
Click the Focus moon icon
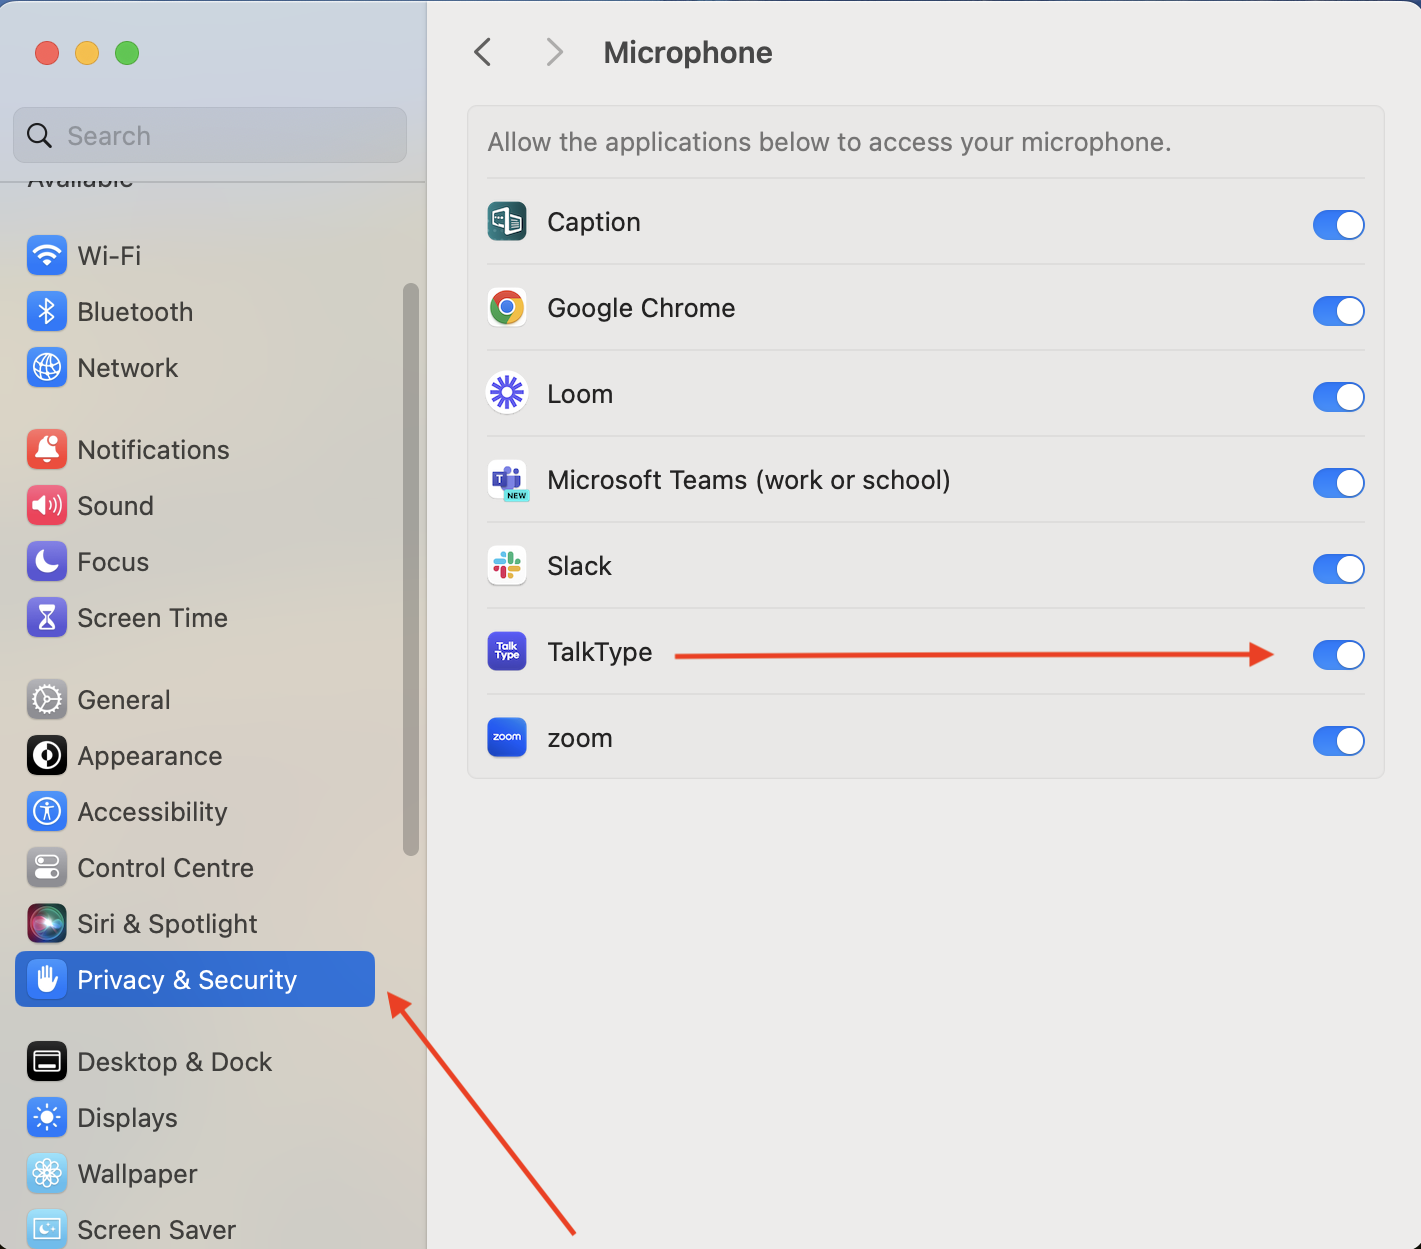click(47, 562)
